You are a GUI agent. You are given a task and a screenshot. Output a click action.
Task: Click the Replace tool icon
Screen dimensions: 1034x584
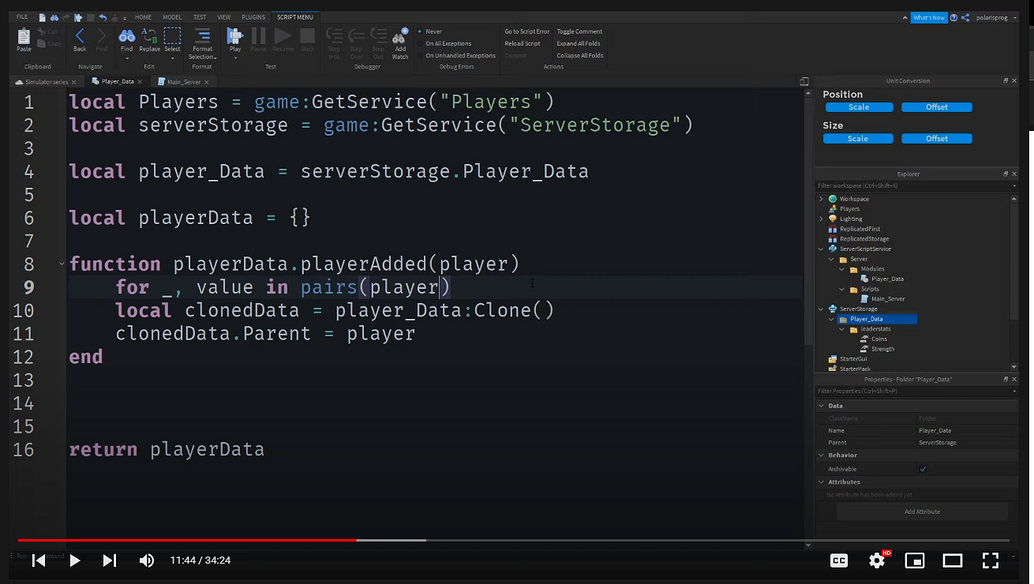(150, 37)
